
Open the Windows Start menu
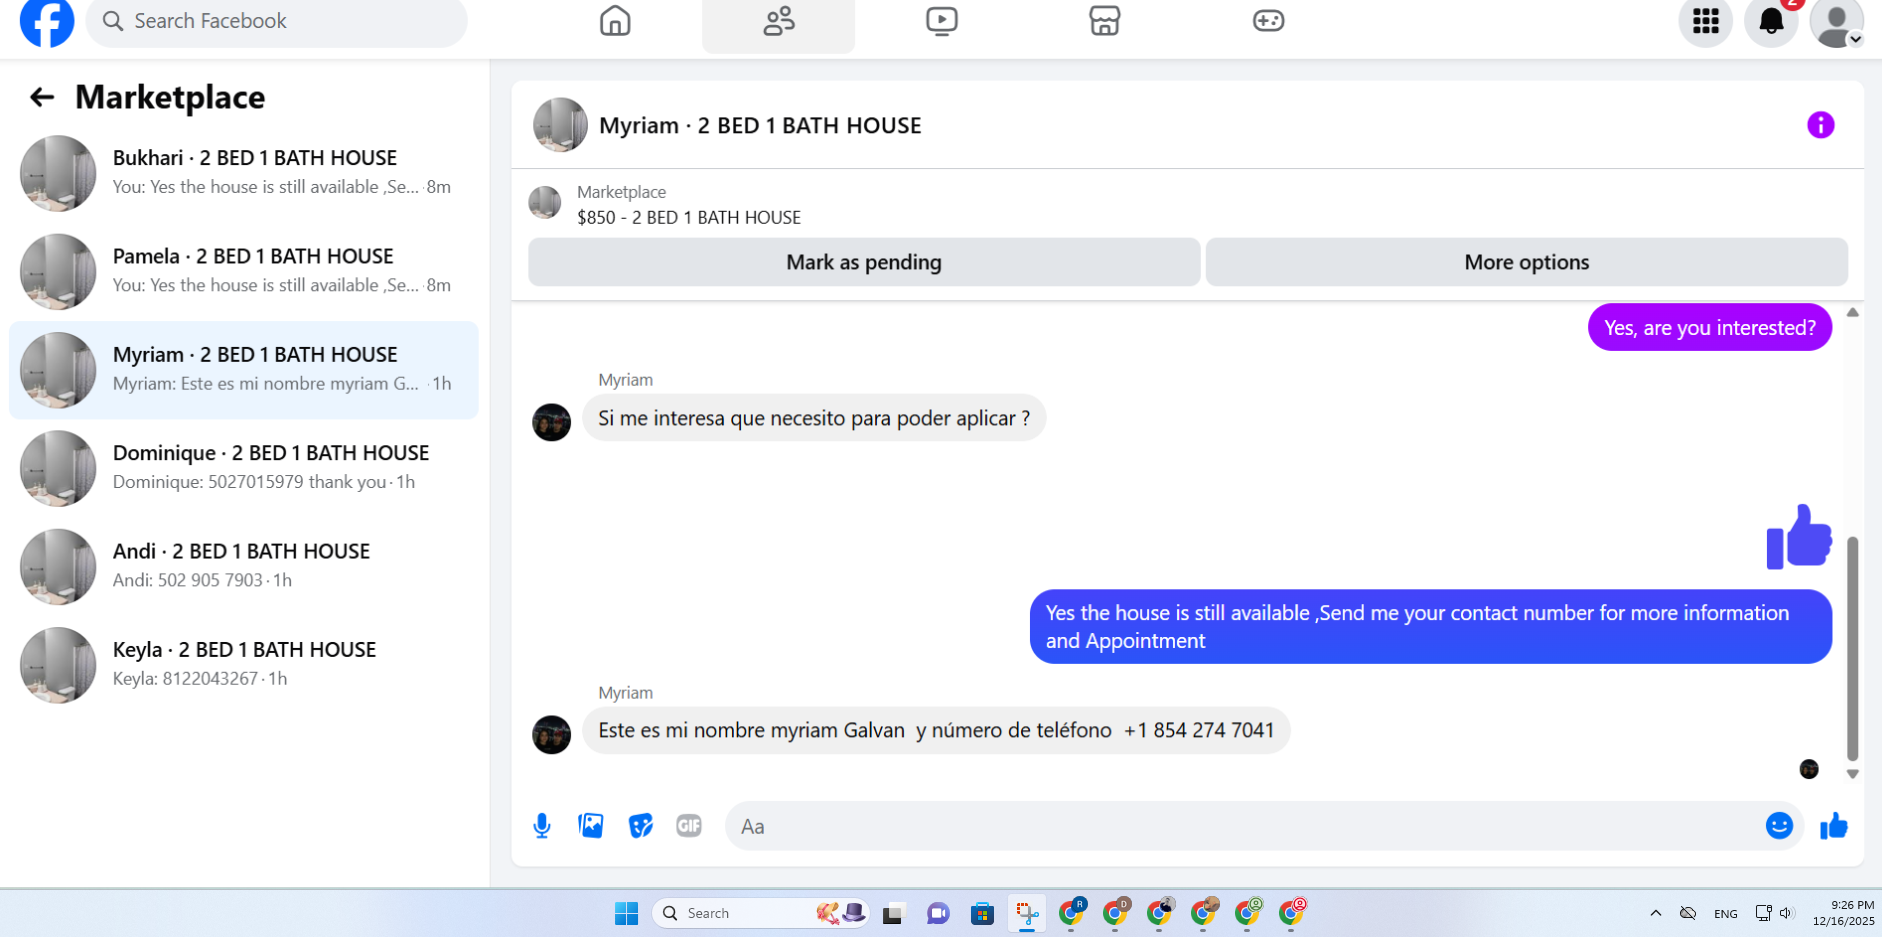(x=626, y=913)
